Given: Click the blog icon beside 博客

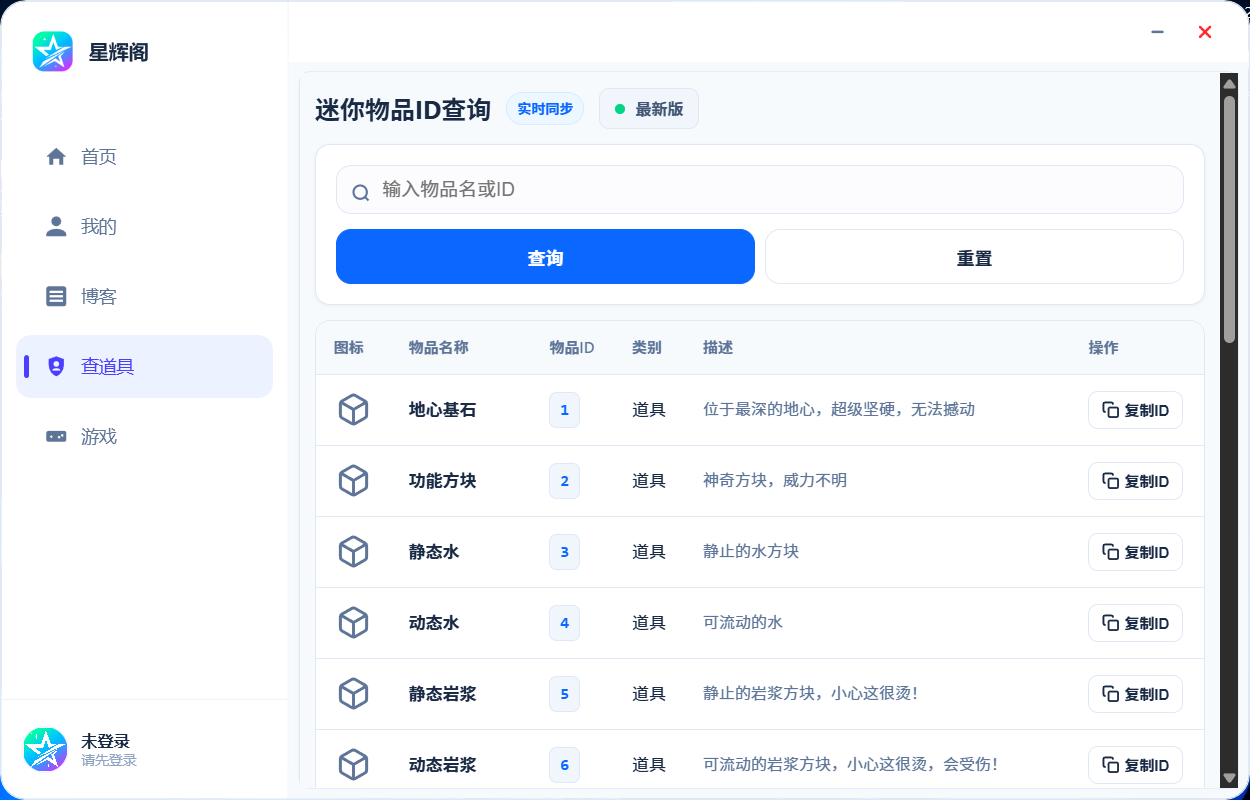Looking at the screenshot, I should pyautogui.click(x=56, y=297).
